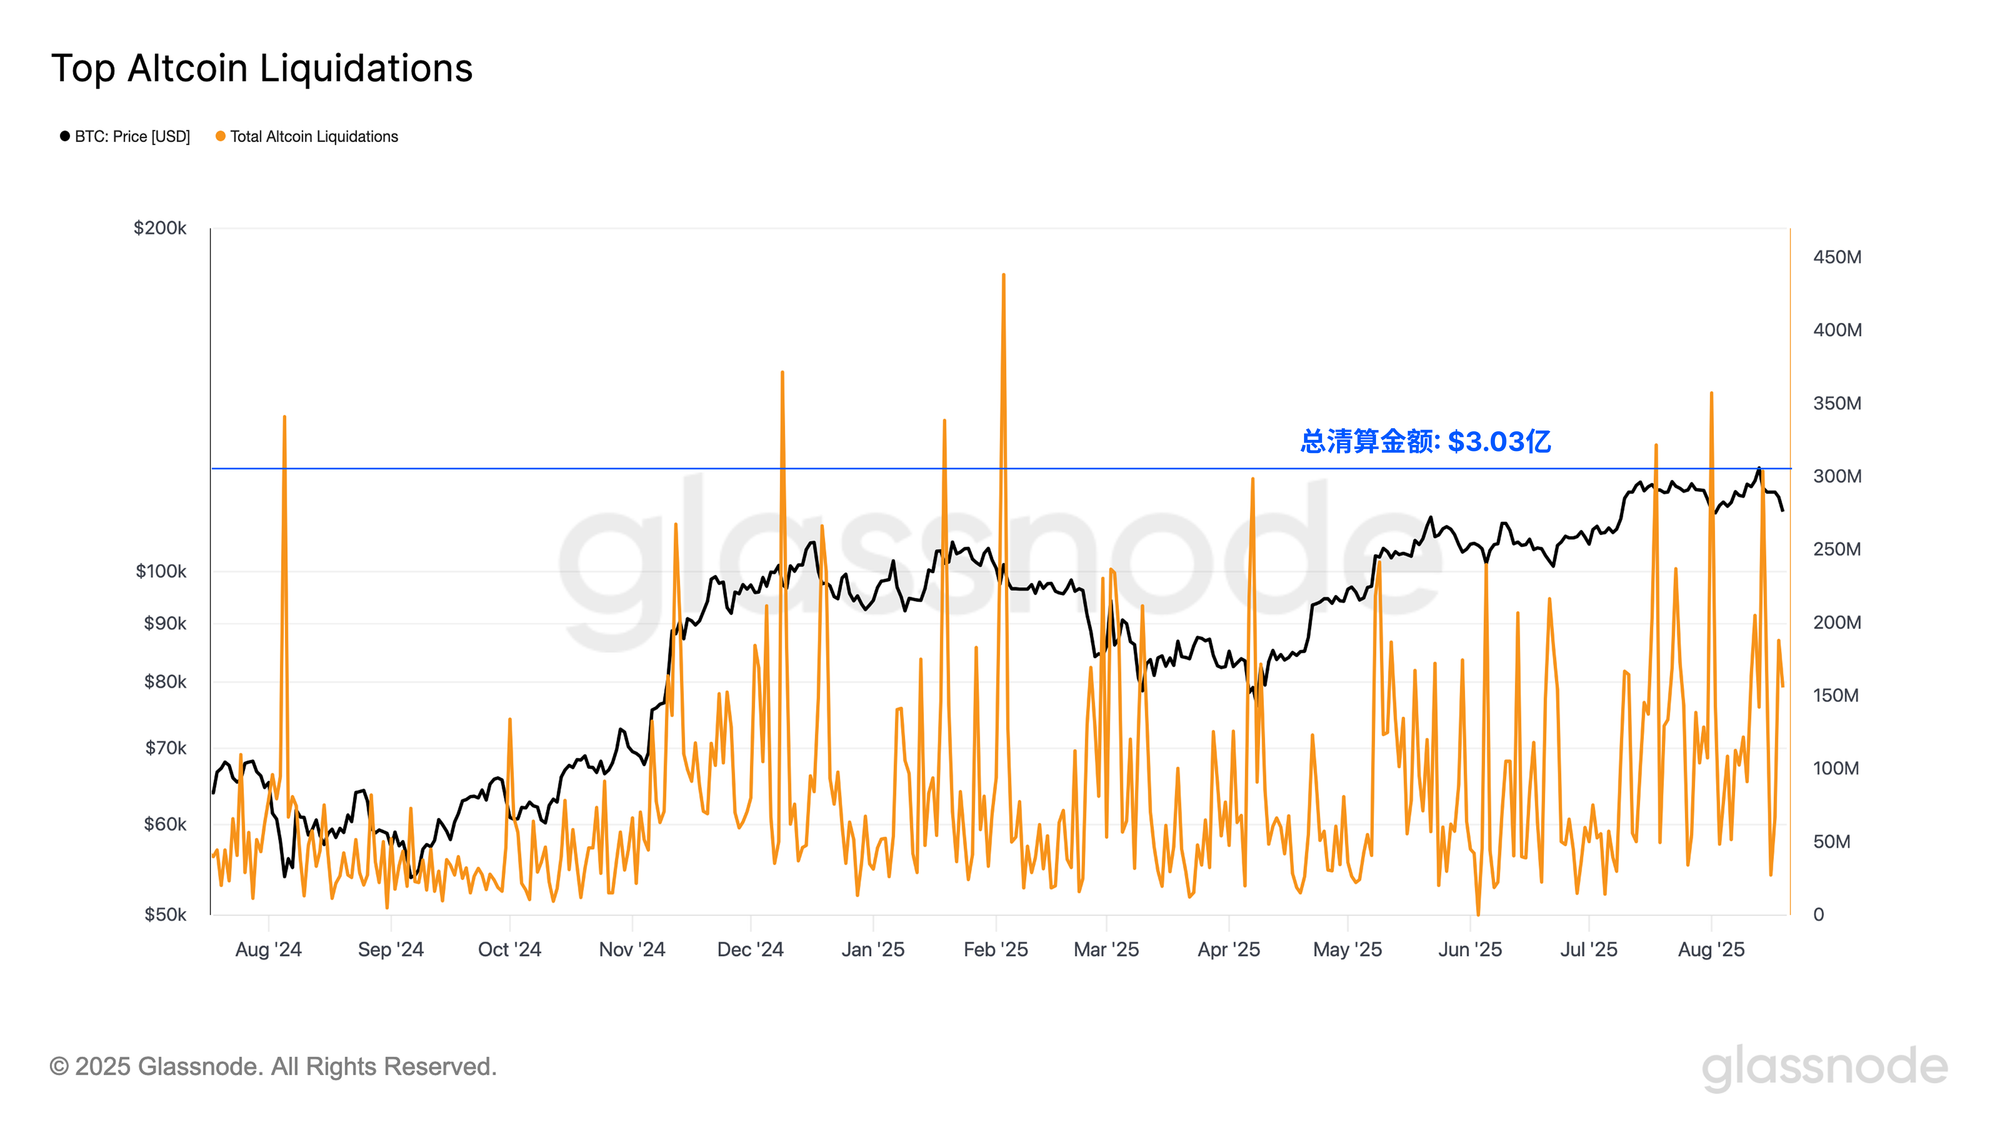Click the Top Altcoin Liquidations title

(x=262, y=68)
